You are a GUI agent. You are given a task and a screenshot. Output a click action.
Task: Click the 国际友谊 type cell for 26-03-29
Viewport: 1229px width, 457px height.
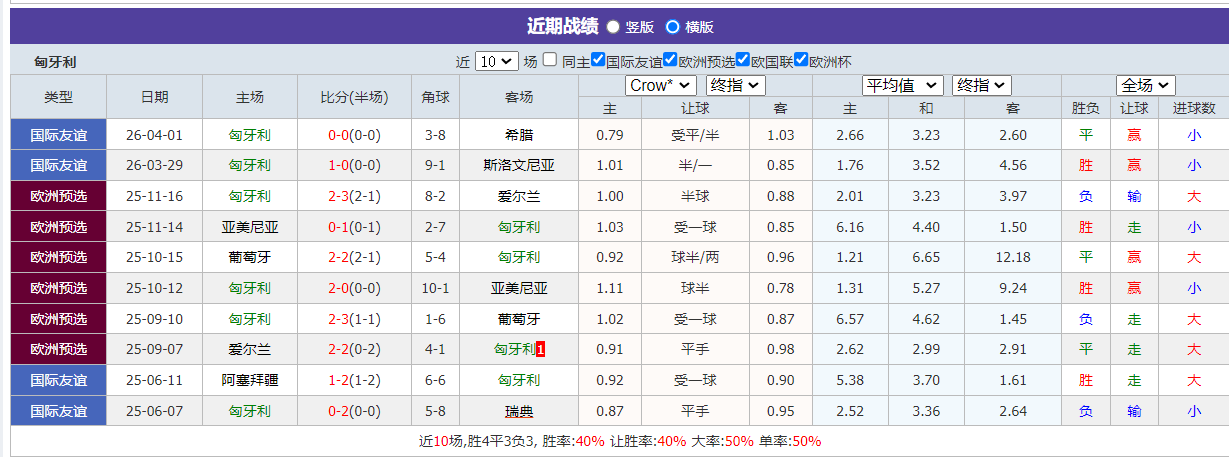pos(58,165)
